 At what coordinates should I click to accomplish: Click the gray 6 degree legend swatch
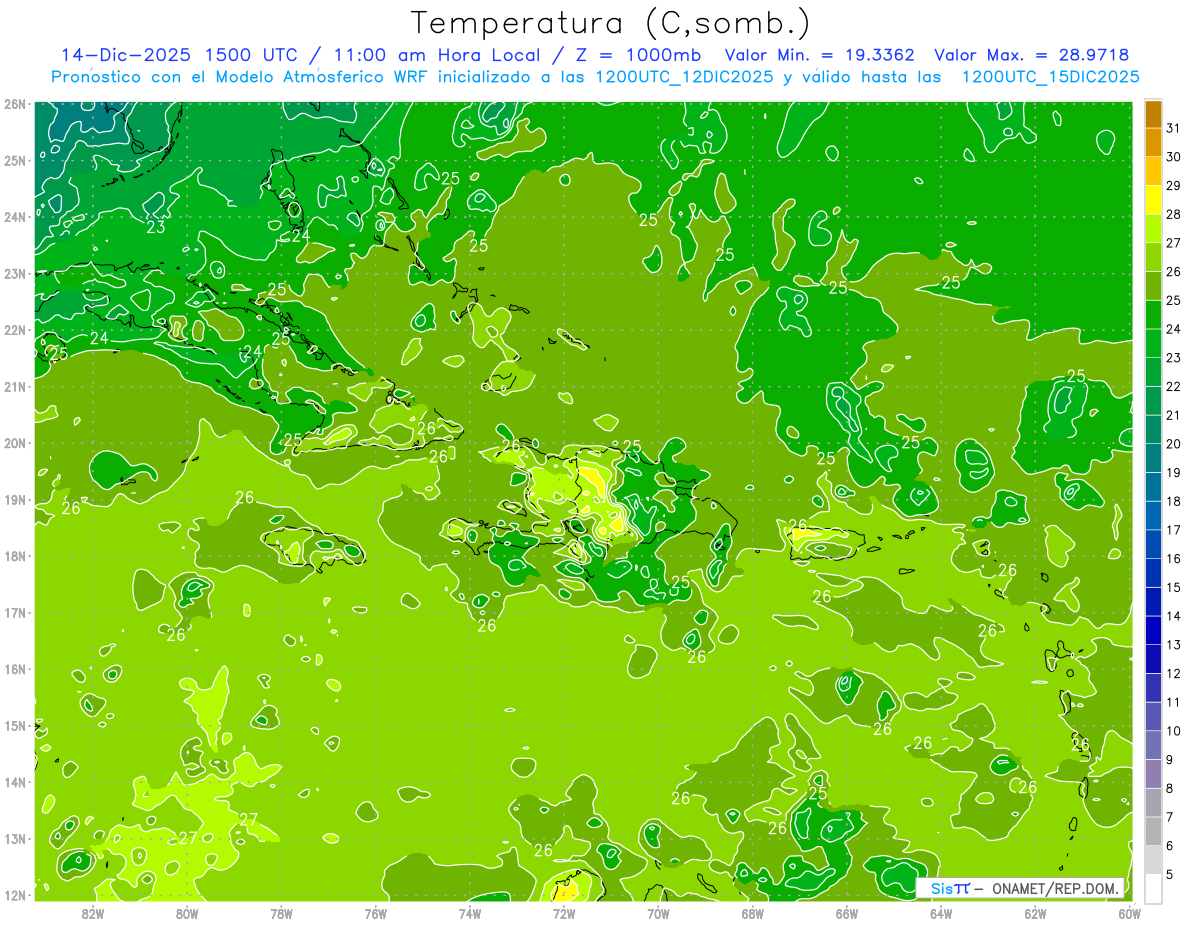1153,831
